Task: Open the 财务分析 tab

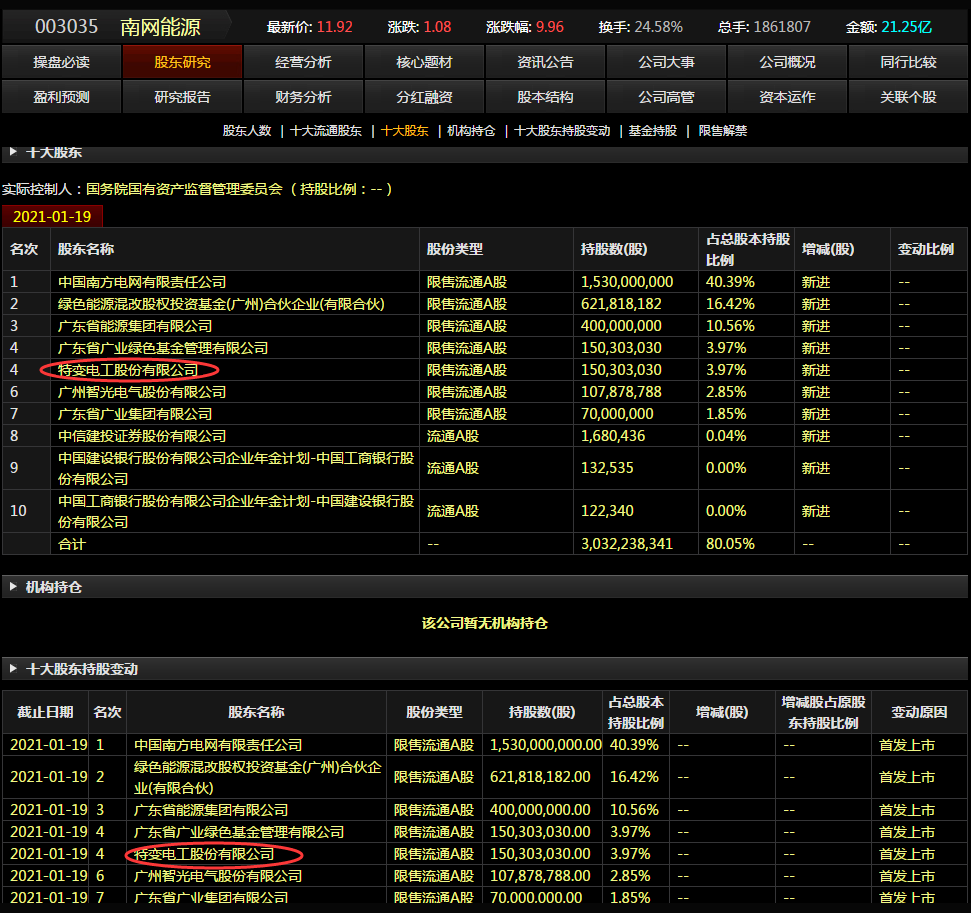Action: point(303,97)
